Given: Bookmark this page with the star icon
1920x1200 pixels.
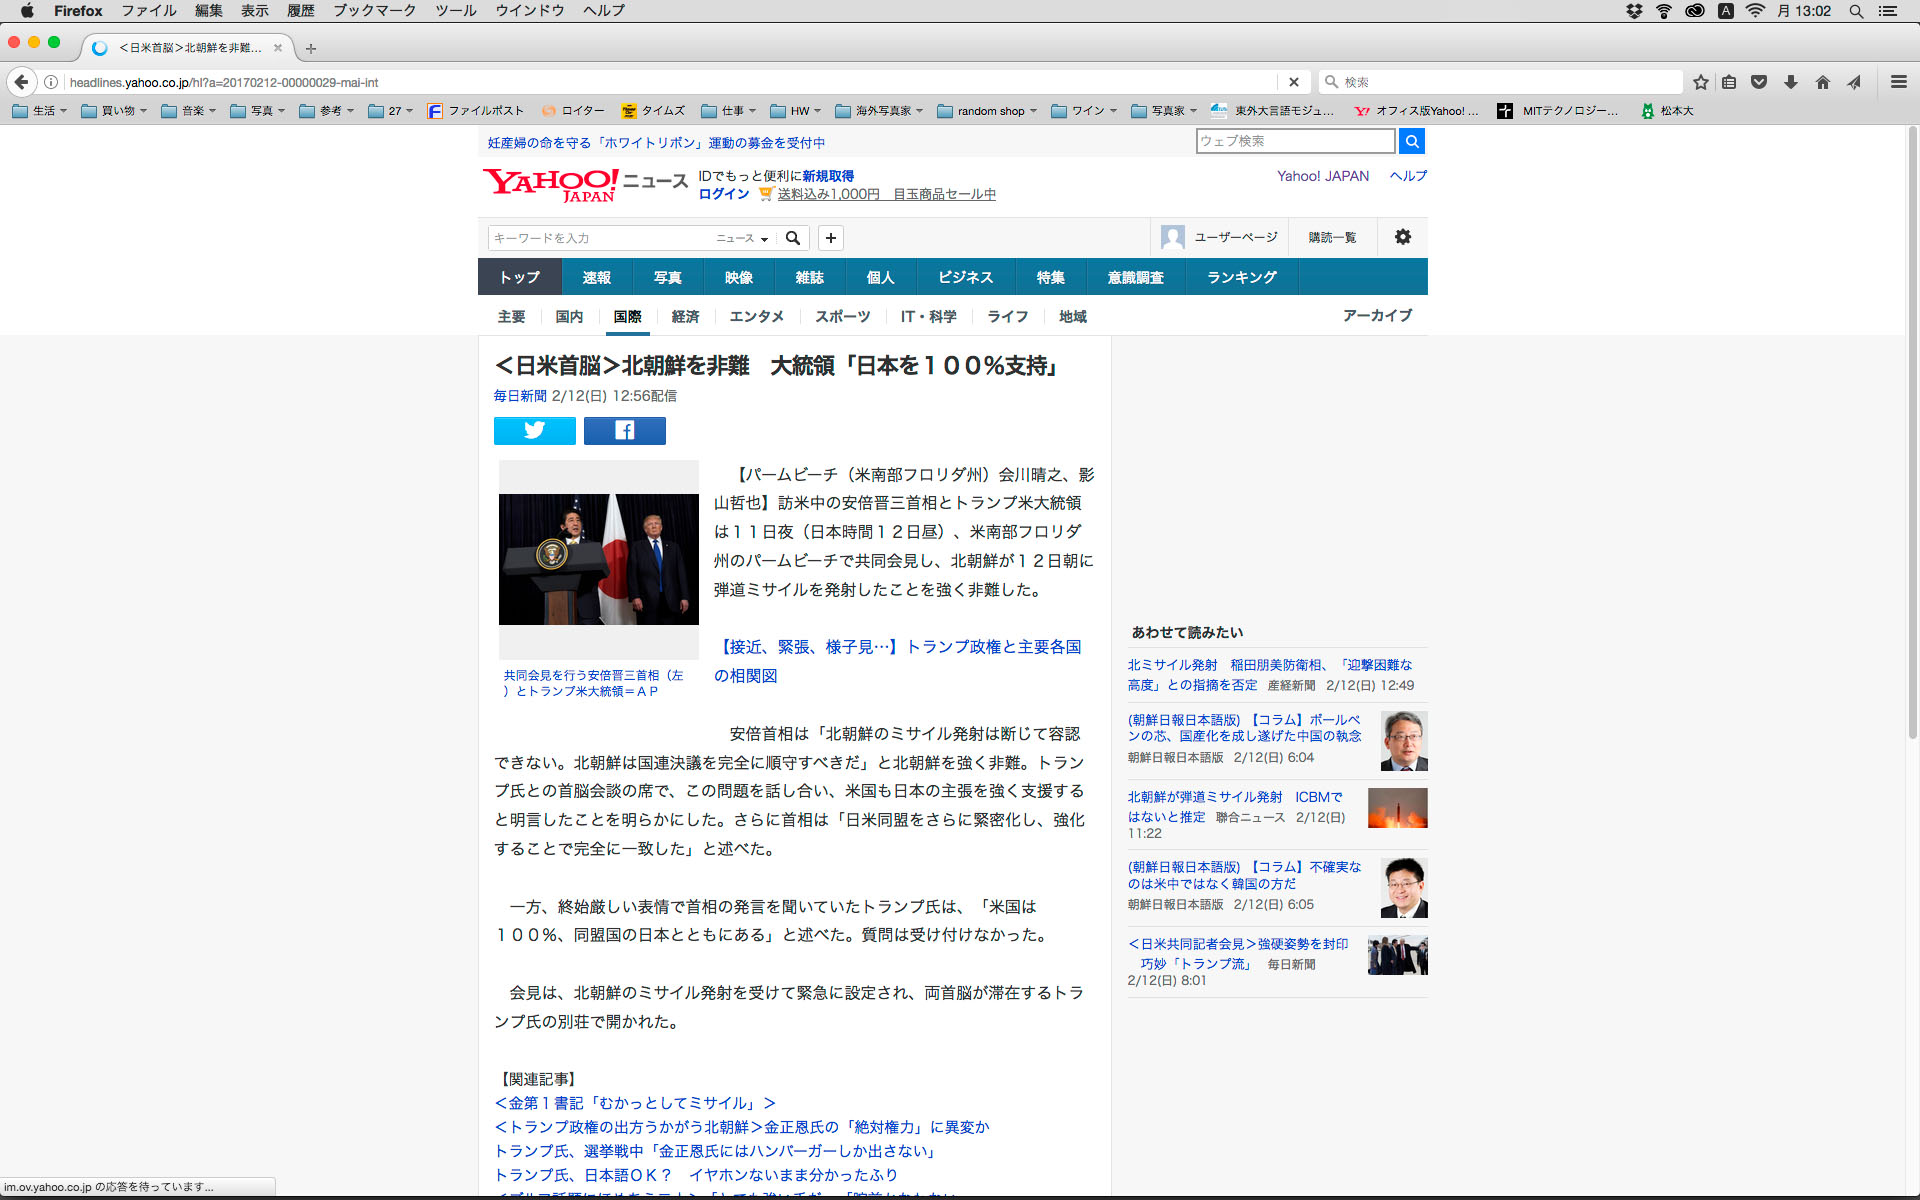Looking at the screenshot, I should click(1700, 82).
